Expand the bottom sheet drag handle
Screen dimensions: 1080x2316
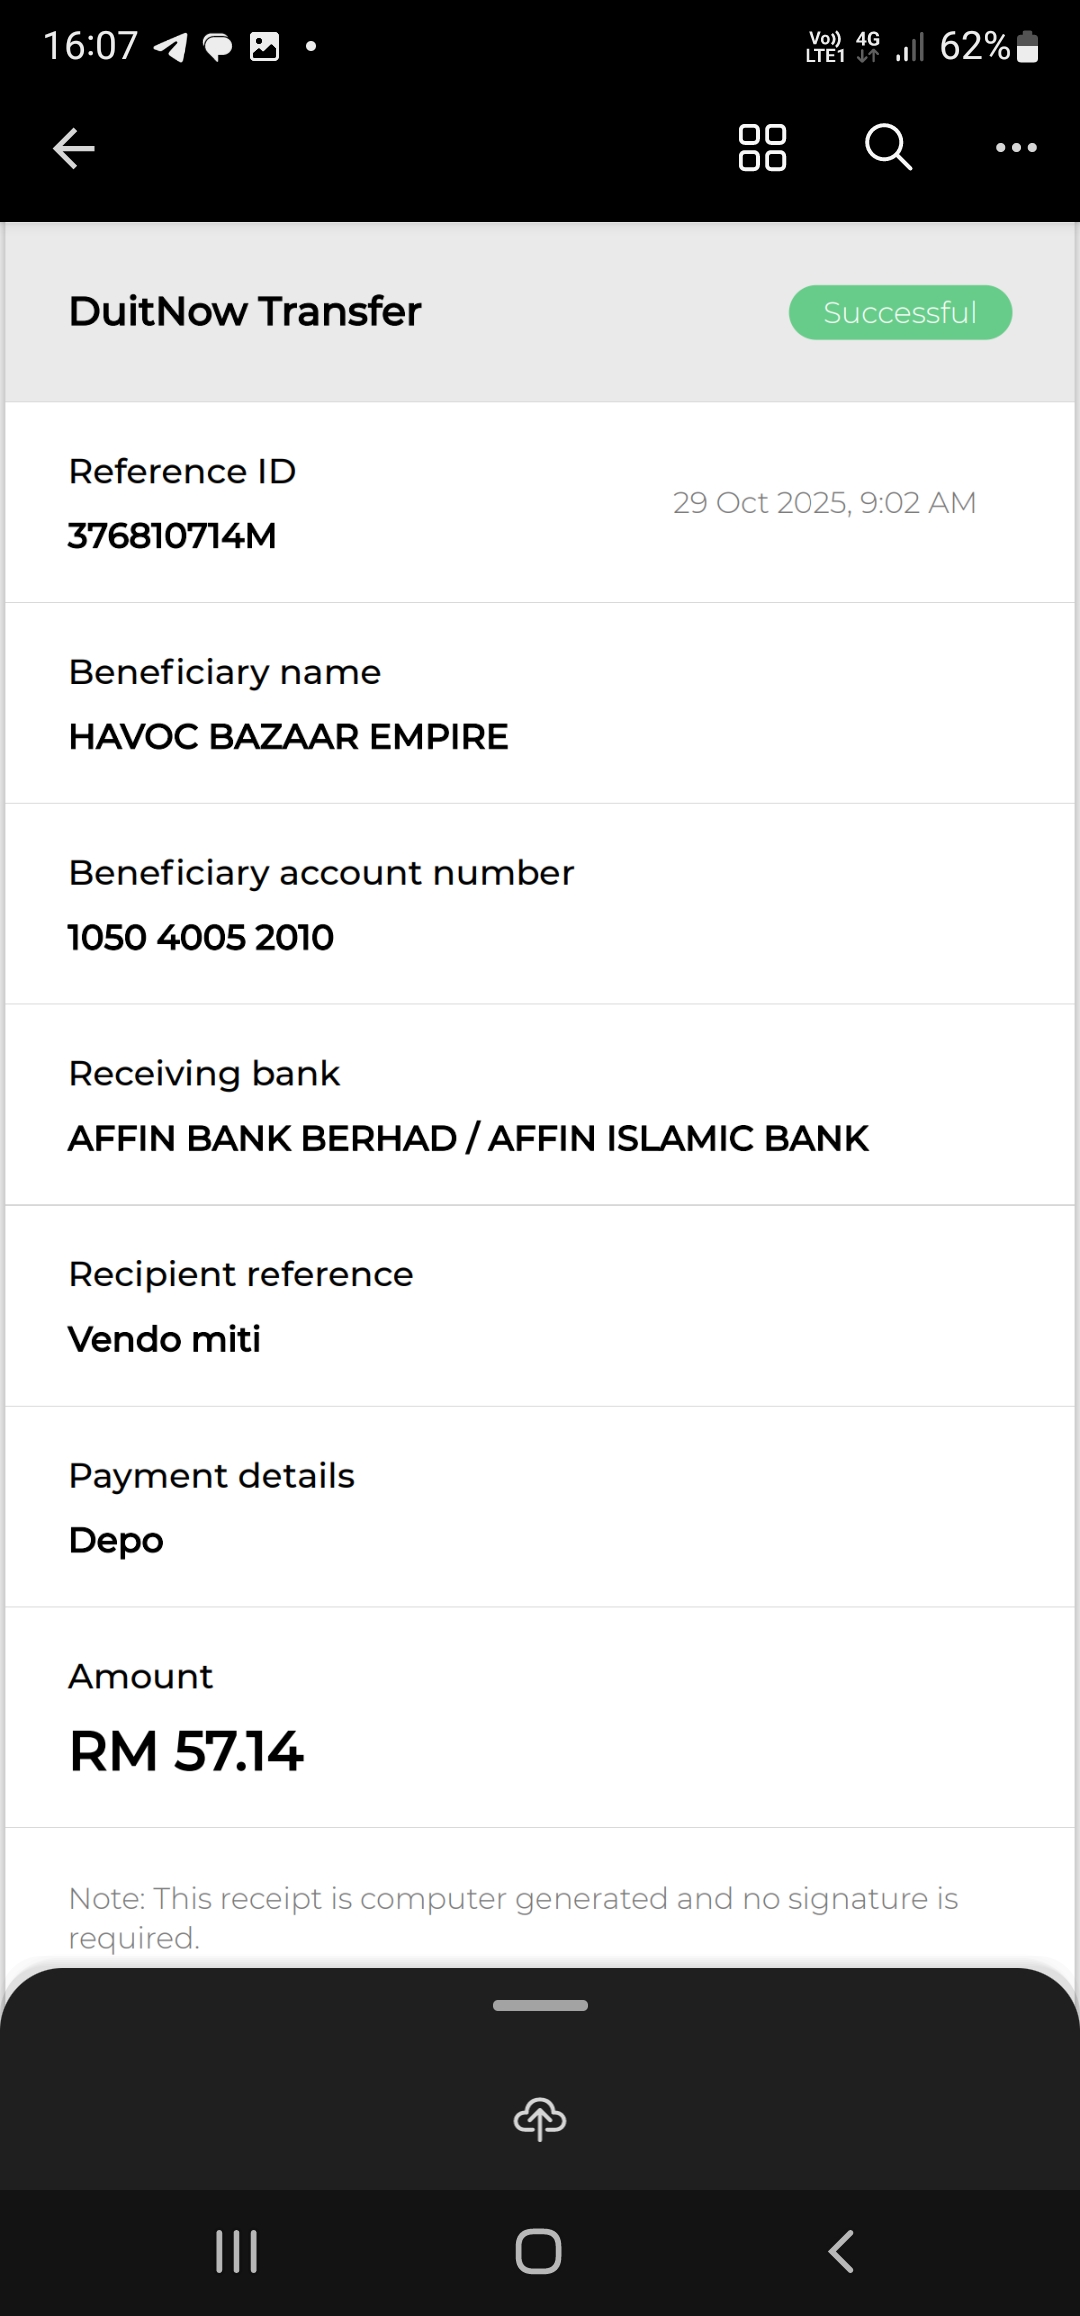(x=540, y=2005)
